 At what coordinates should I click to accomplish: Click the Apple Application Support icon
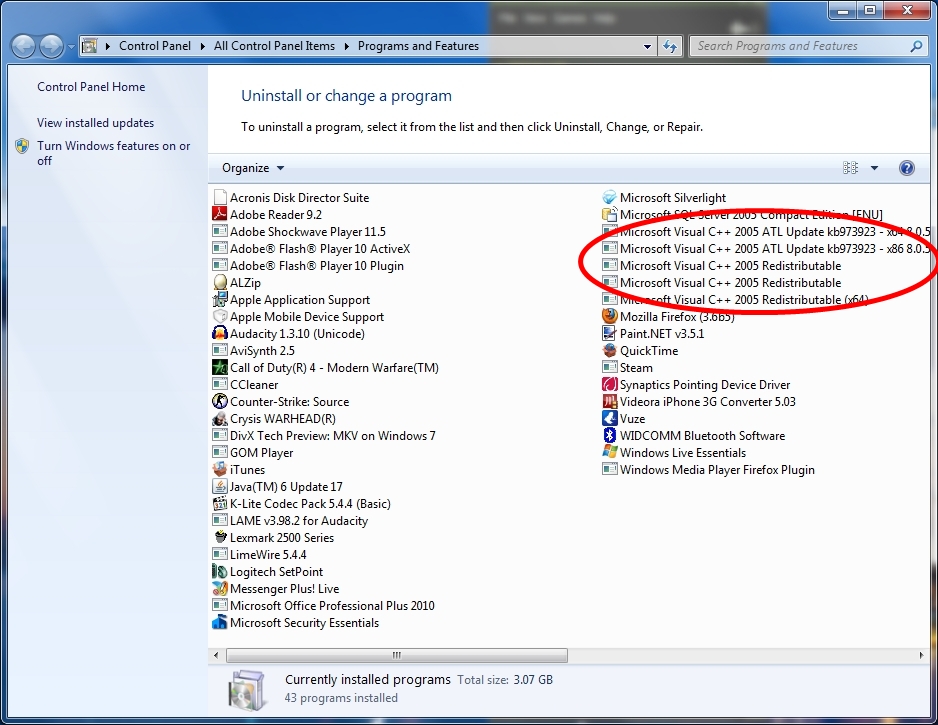pos(220,299)
